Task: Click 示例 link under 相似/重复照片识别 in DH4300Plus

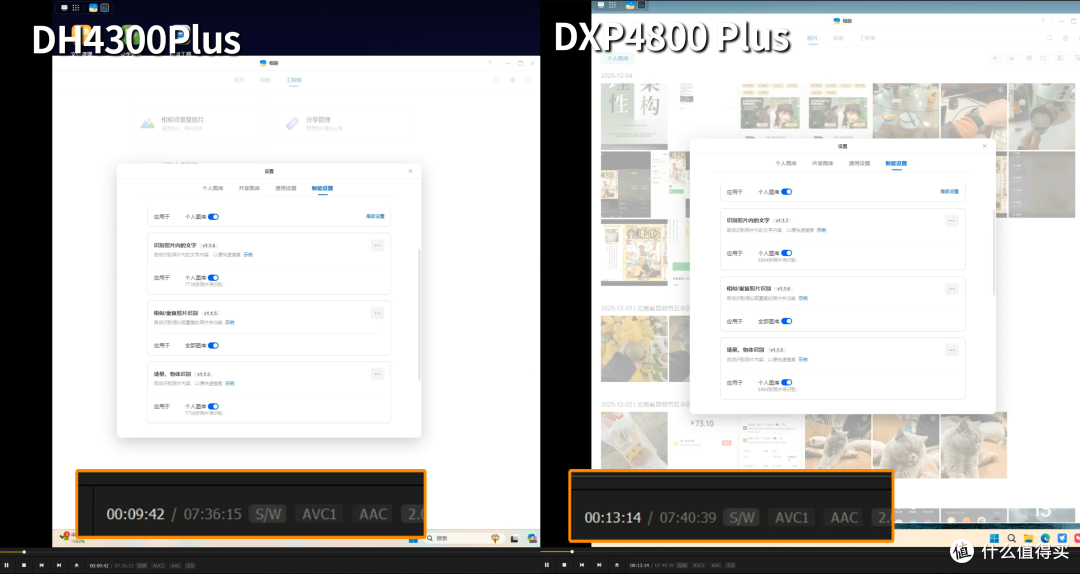Action: pos(229,322)
